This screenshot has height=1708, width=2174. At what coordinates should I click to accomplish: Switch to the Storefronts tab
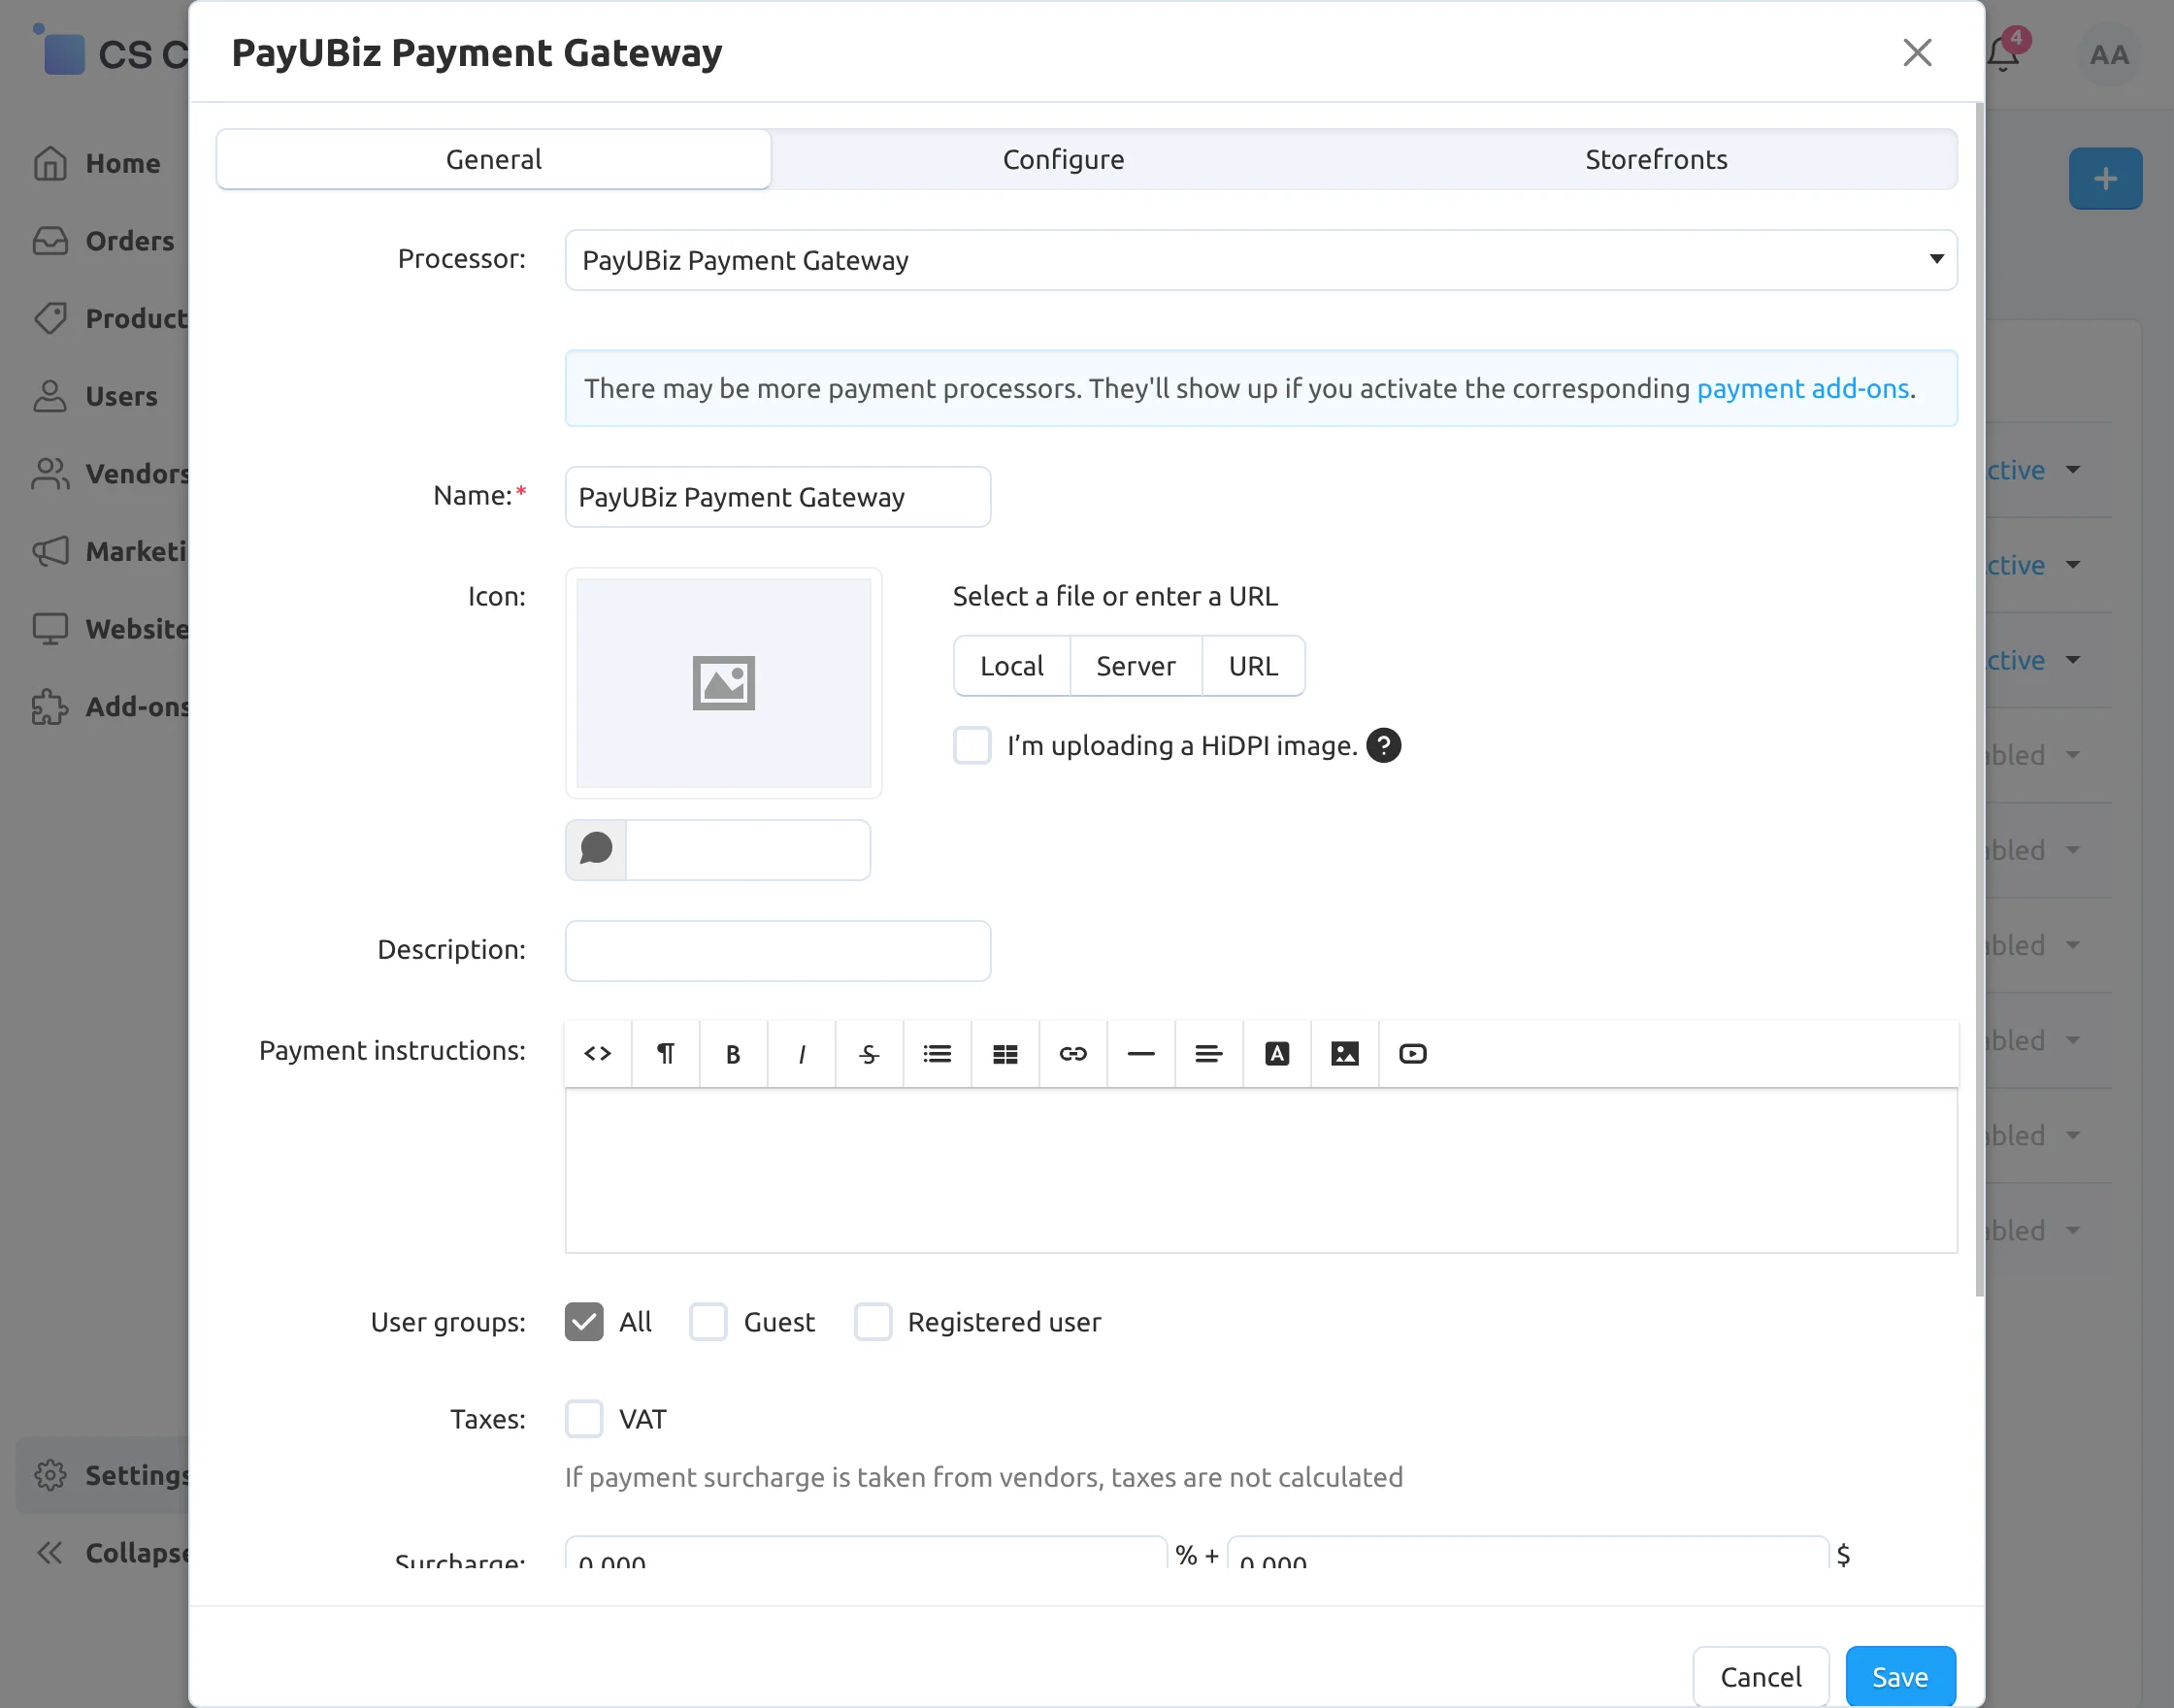click(1656, 159)
